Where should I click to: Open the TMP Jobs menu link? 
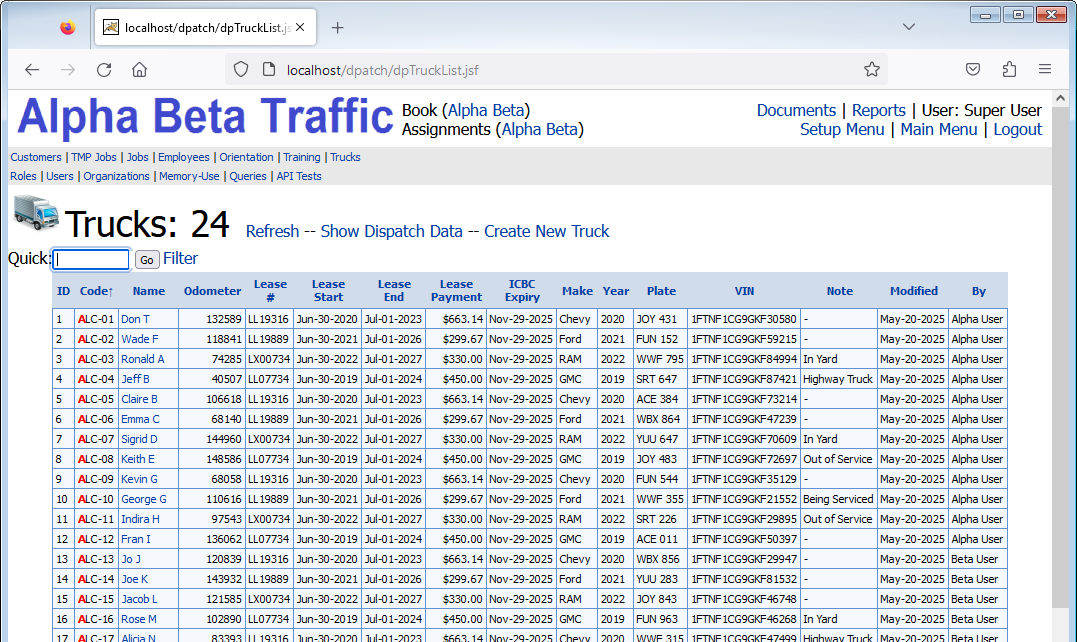click(x=93, y=157)
